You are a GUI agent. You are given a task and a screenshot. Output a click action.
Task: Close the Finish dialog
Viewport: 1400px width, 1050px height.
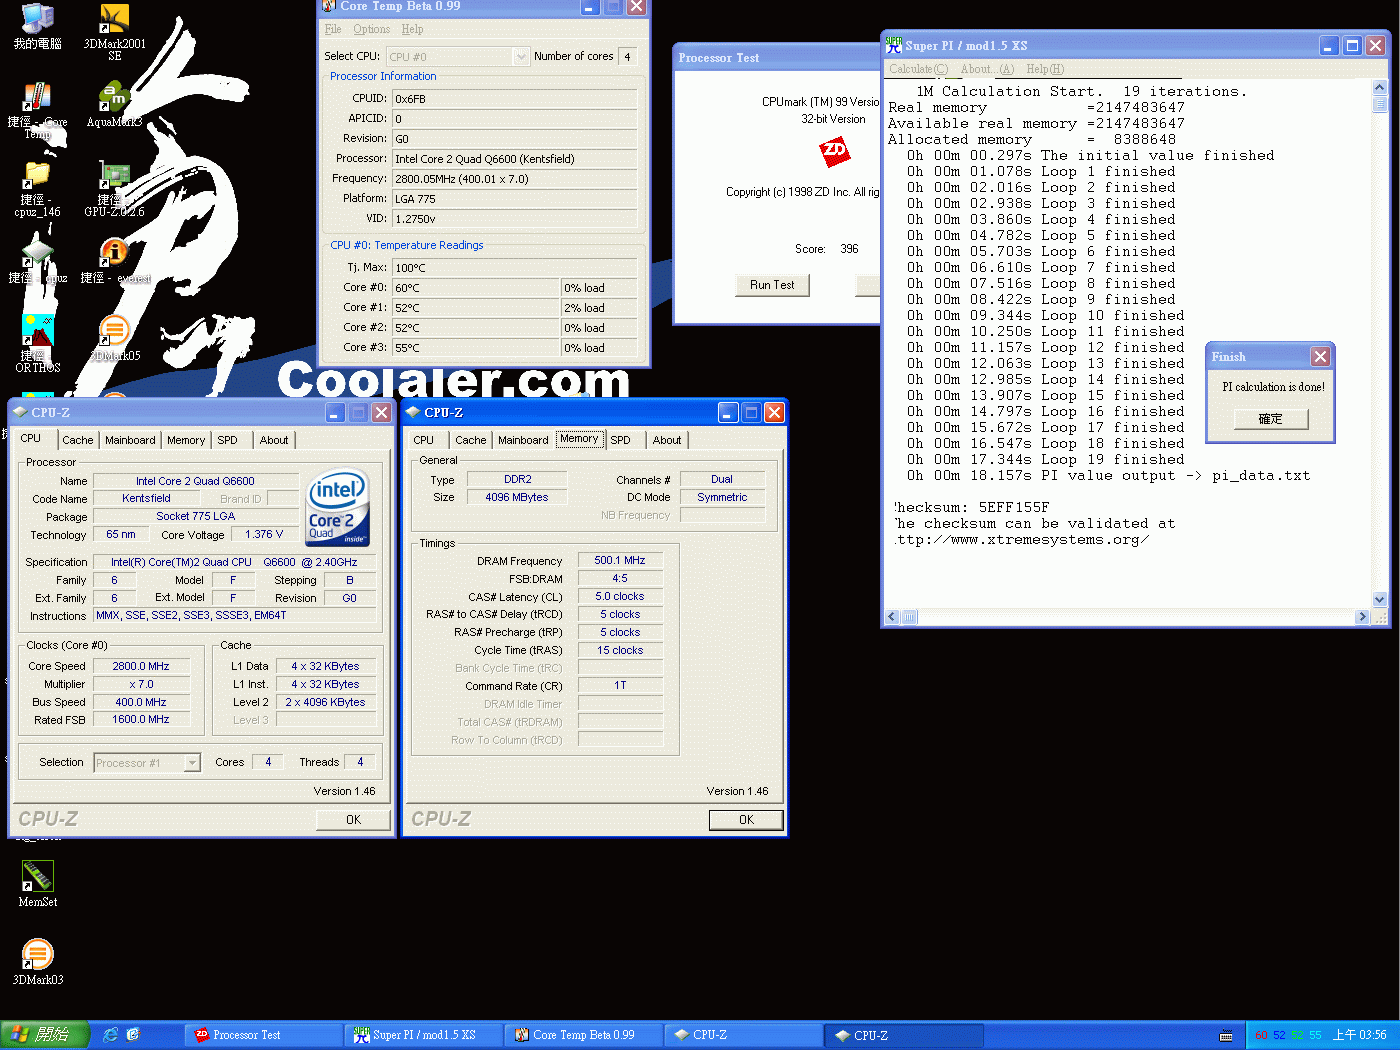coord(1320,357)
